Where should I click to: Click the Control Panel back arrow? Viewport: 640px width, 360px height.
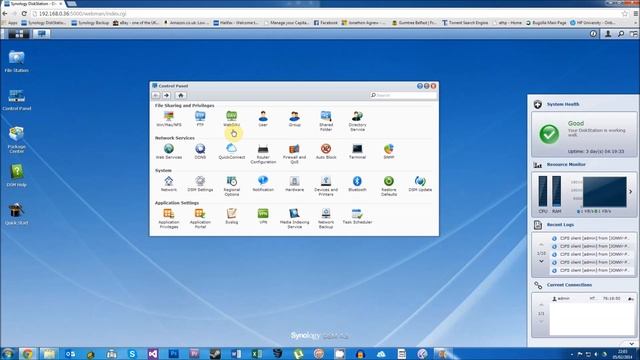tap(156, 95)
